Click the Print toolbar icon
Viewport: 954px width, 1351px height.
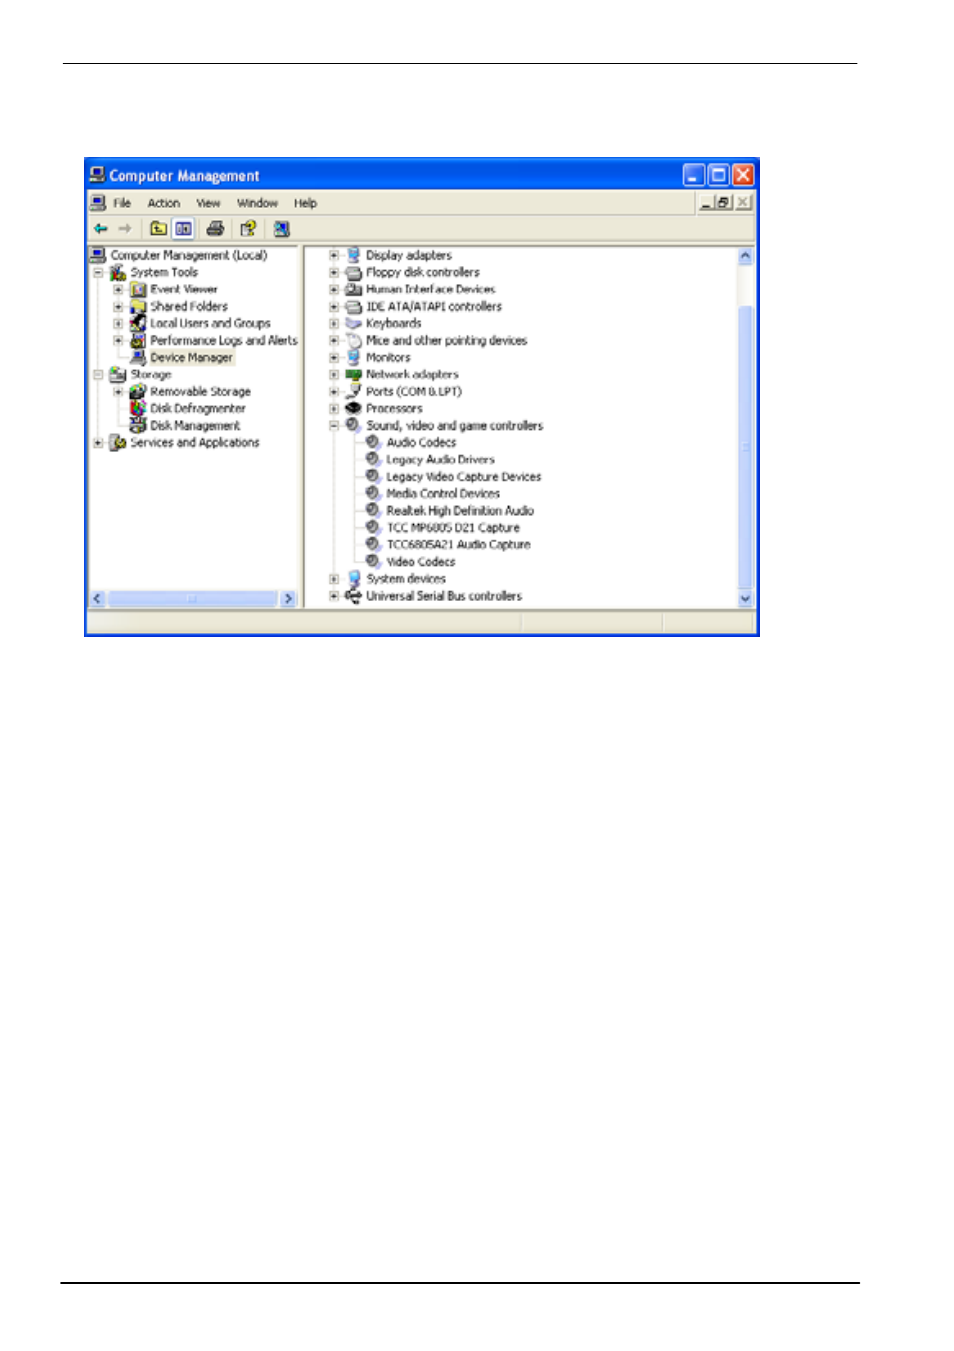[x=214, y=229]
